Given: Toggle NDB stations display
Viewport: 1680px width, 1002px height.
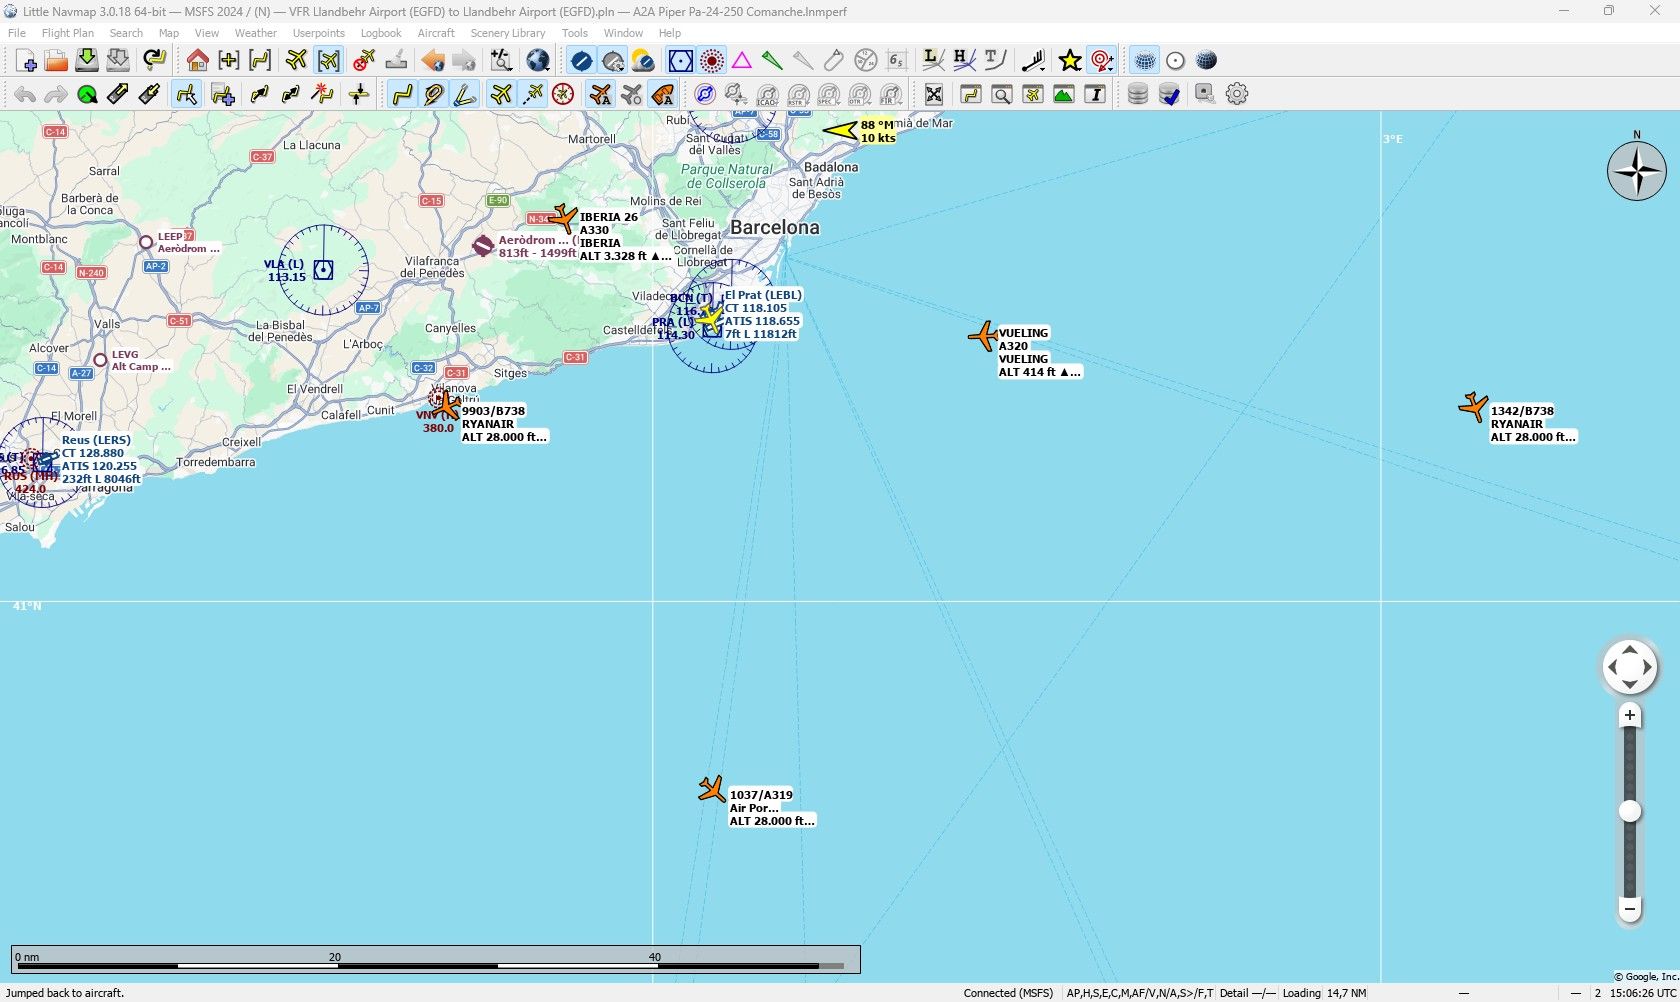Looking at the screenshot, I should pyautogui.click(x=712, y=61).
